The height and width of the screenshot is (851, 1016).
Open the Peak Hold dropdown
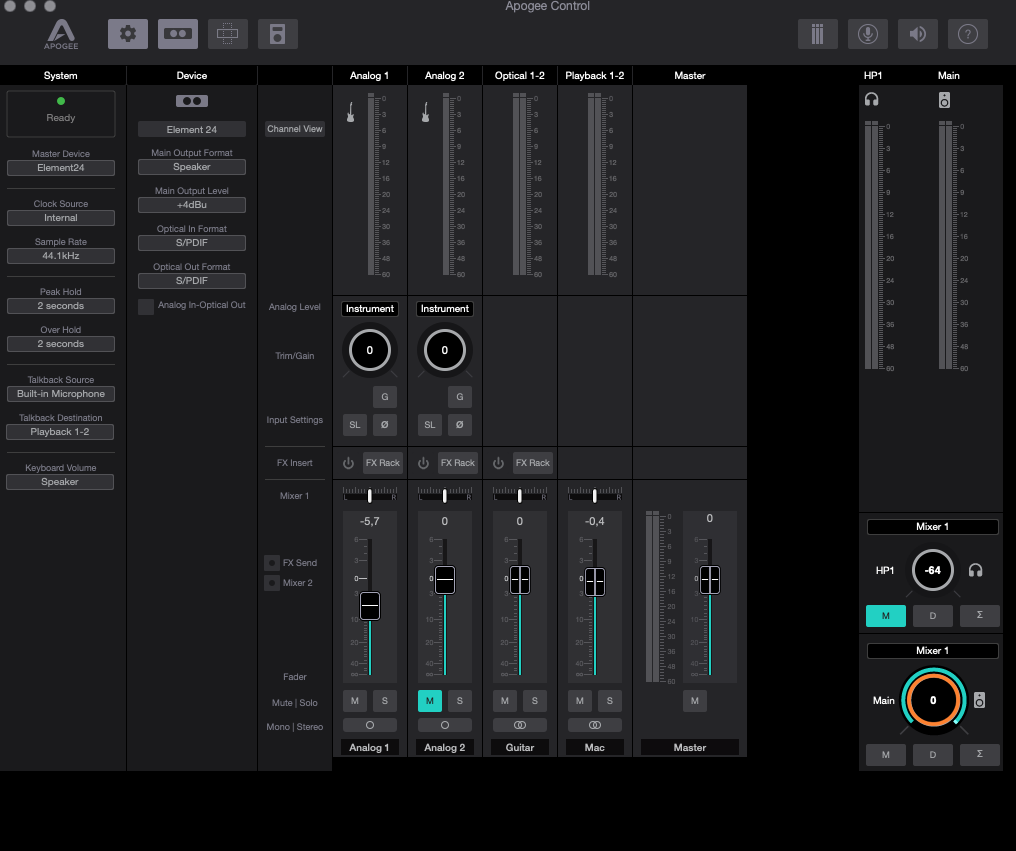pos(61,306)
